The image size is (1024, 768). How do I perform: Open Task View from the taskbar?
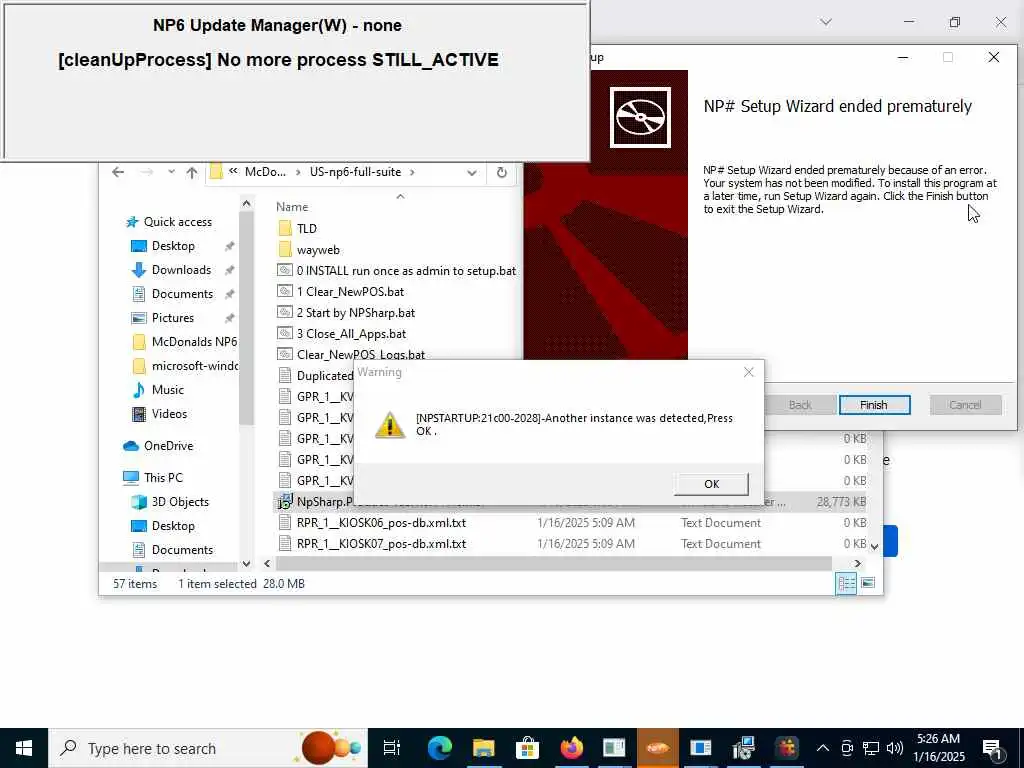tap(391, 748)
